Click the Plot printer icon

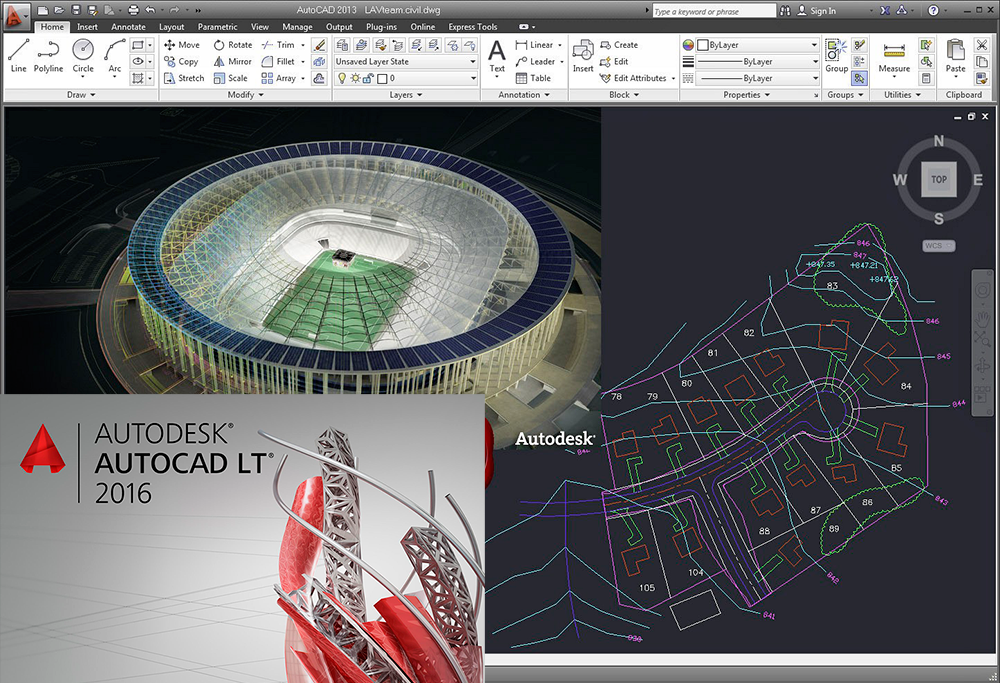pos(133,10)
